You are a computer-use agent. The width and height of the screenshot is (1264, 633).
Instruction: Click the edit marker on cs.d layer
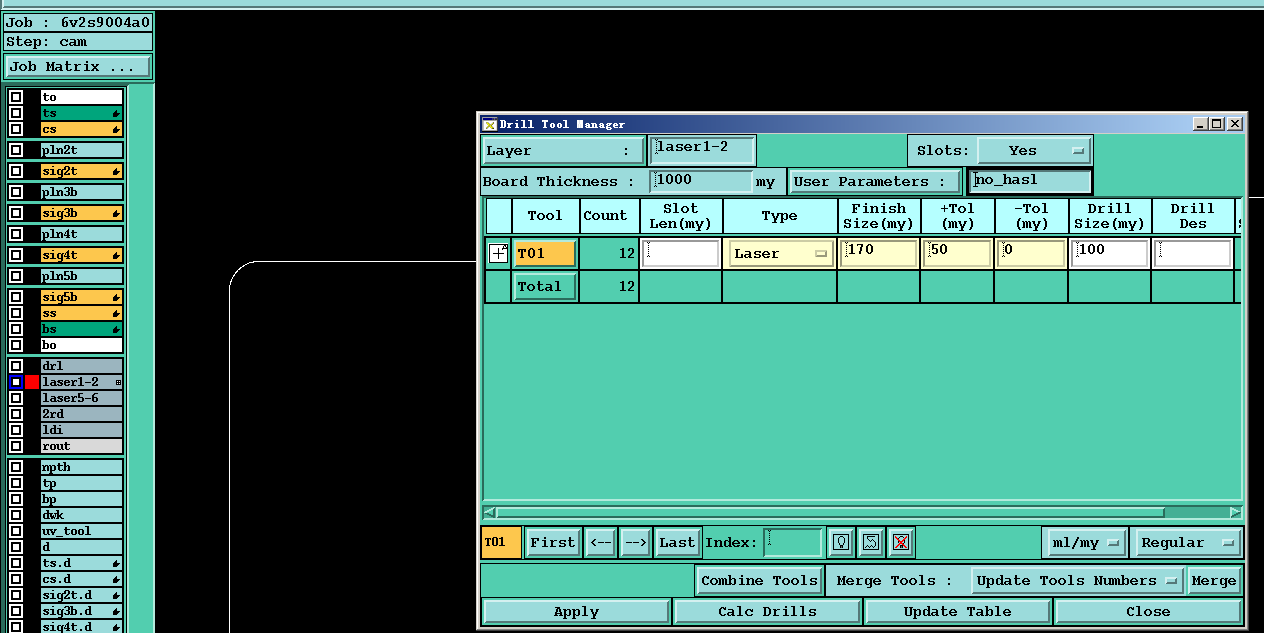coord(116,580)
